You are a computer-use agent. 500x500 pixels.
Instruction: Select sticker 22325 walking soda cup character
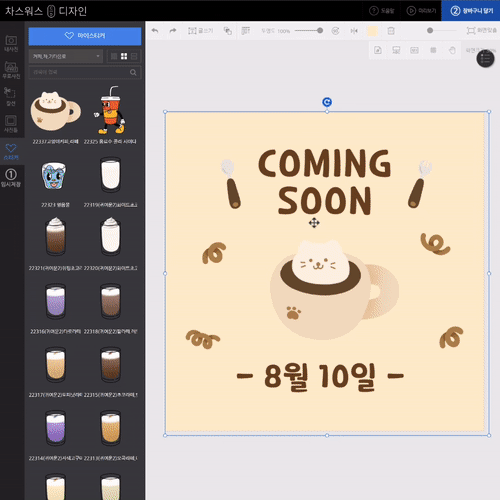tap(110, 110)
